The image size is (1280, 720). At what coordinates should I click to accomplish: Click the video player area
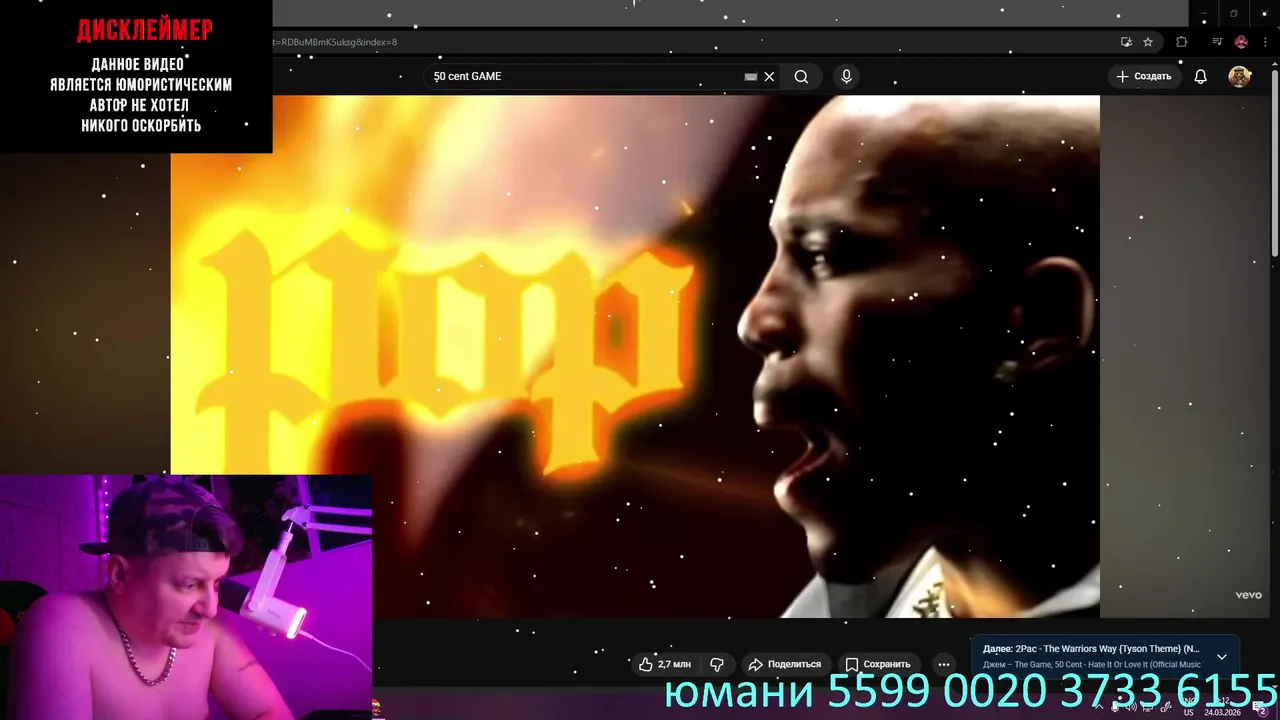click(x=635, y=356)
